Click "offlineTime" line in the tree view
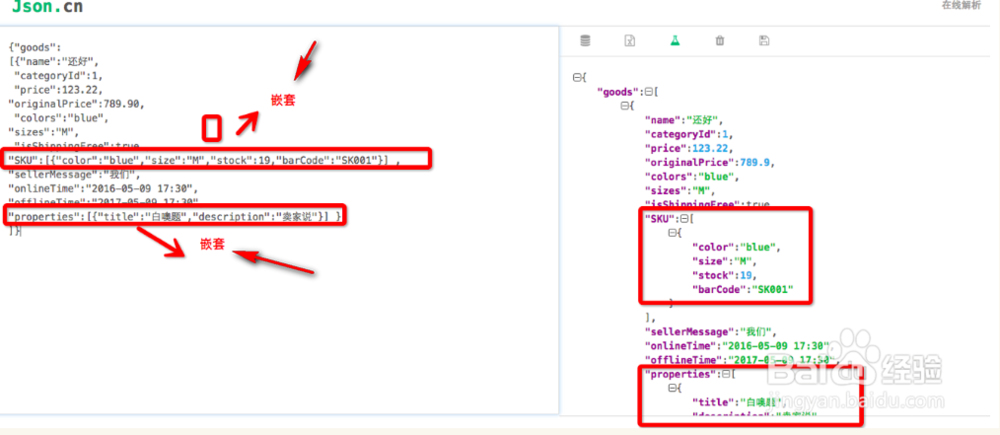Screen dimensions: 1000x435 pyautogui.click(x=740, y=360)
